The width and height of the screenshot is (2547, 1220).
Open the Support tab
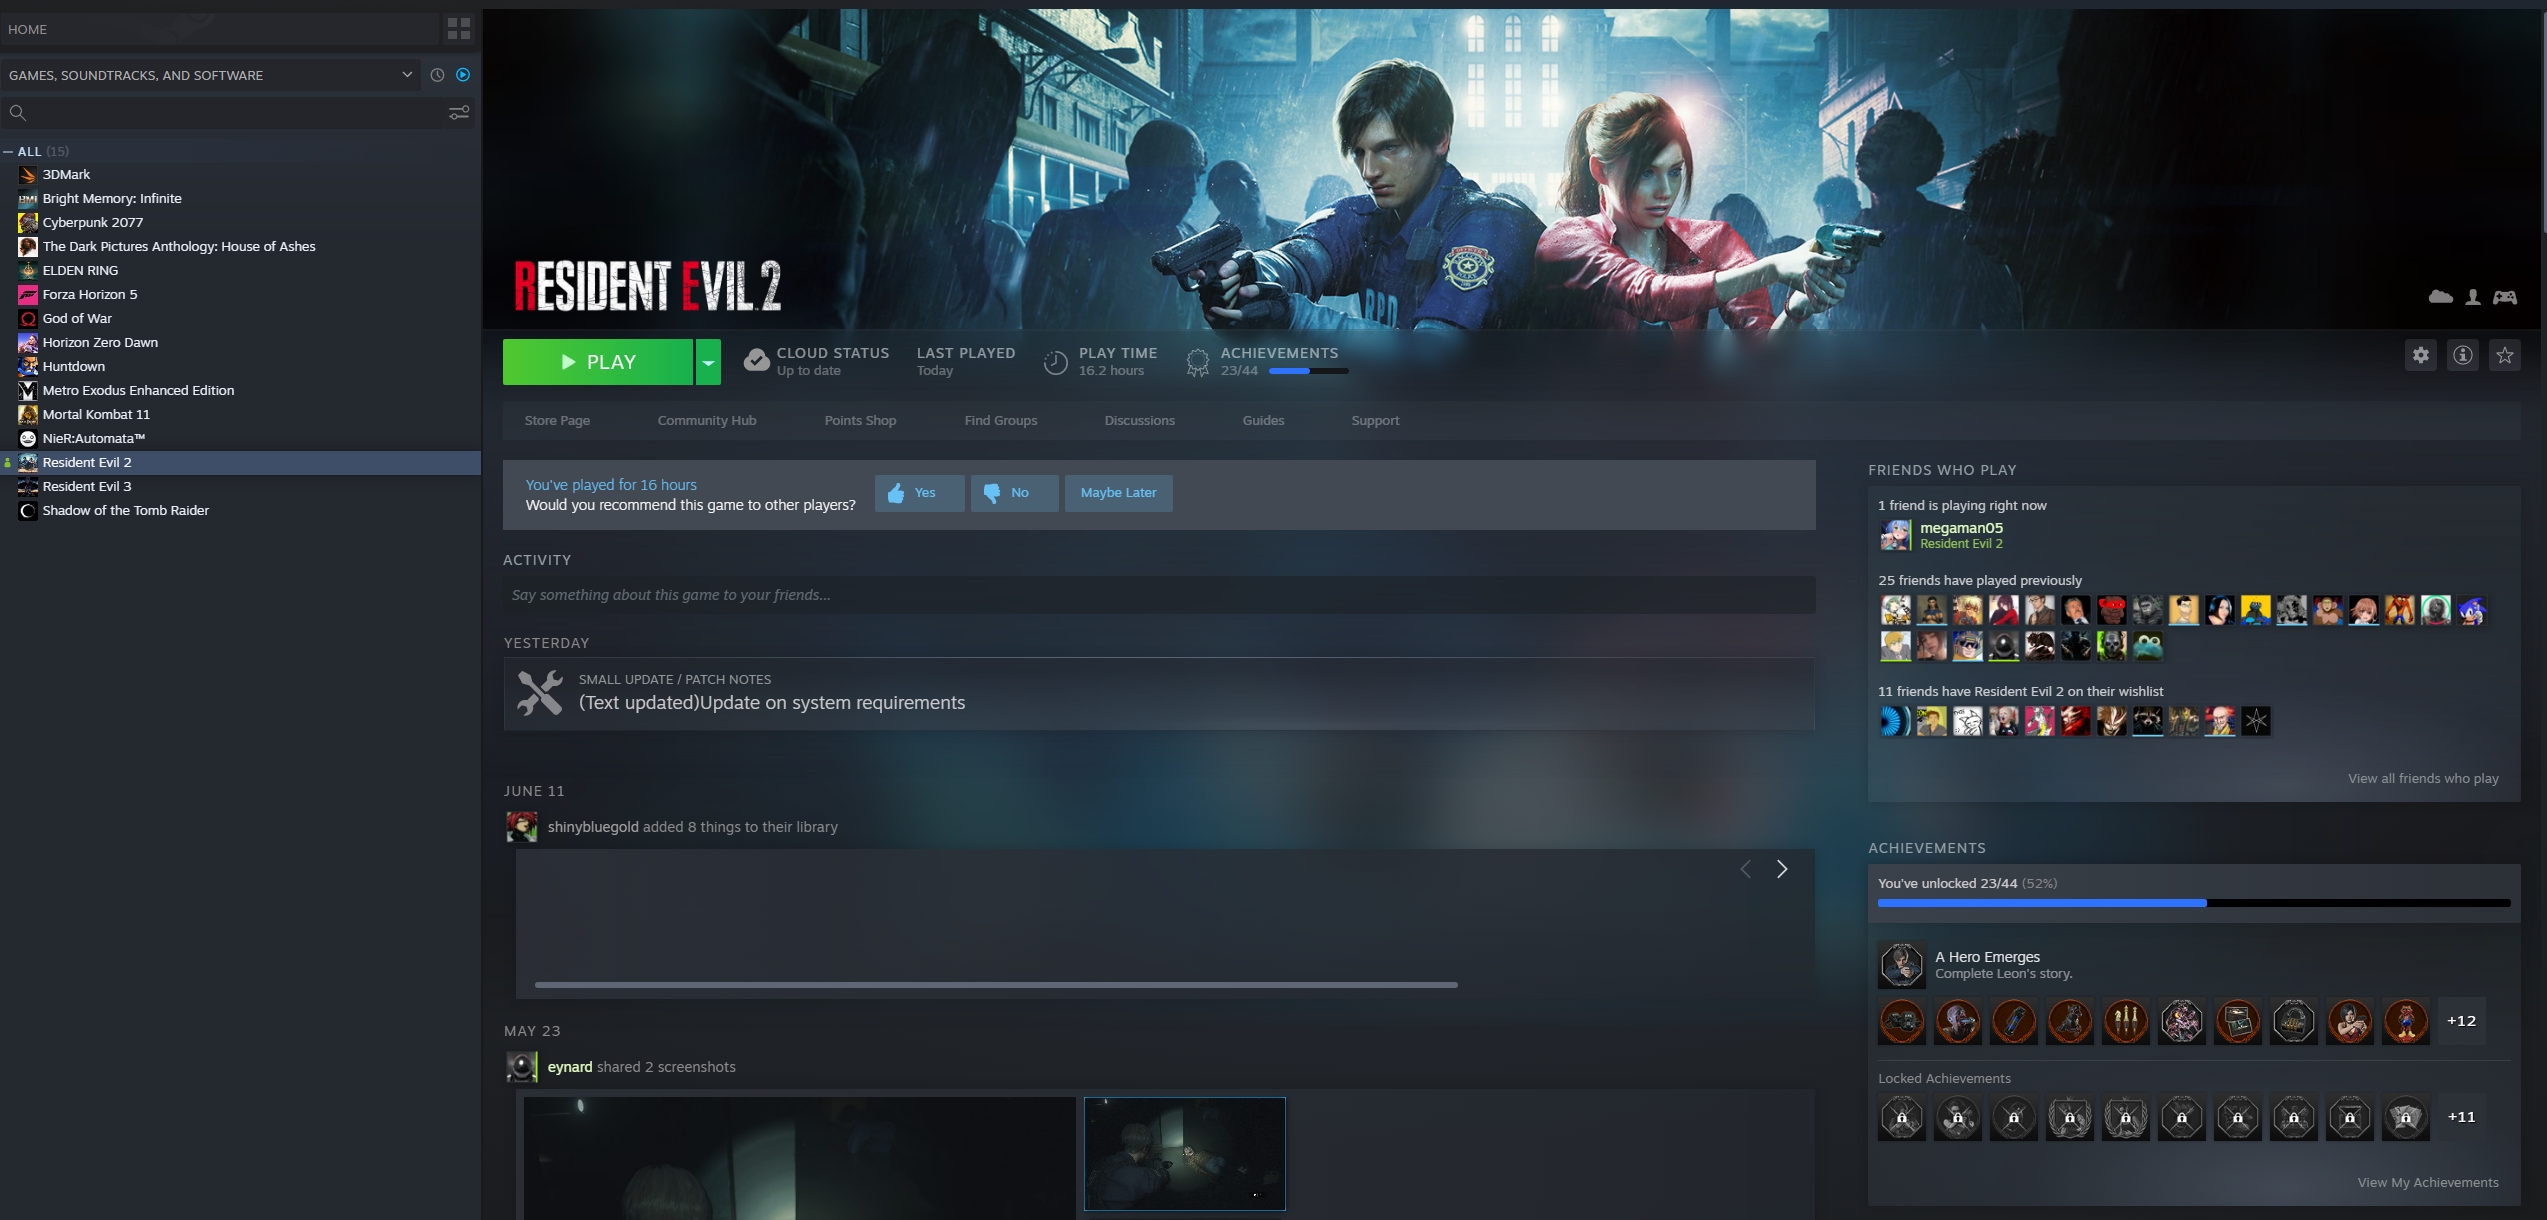[x=1375, y=420]
